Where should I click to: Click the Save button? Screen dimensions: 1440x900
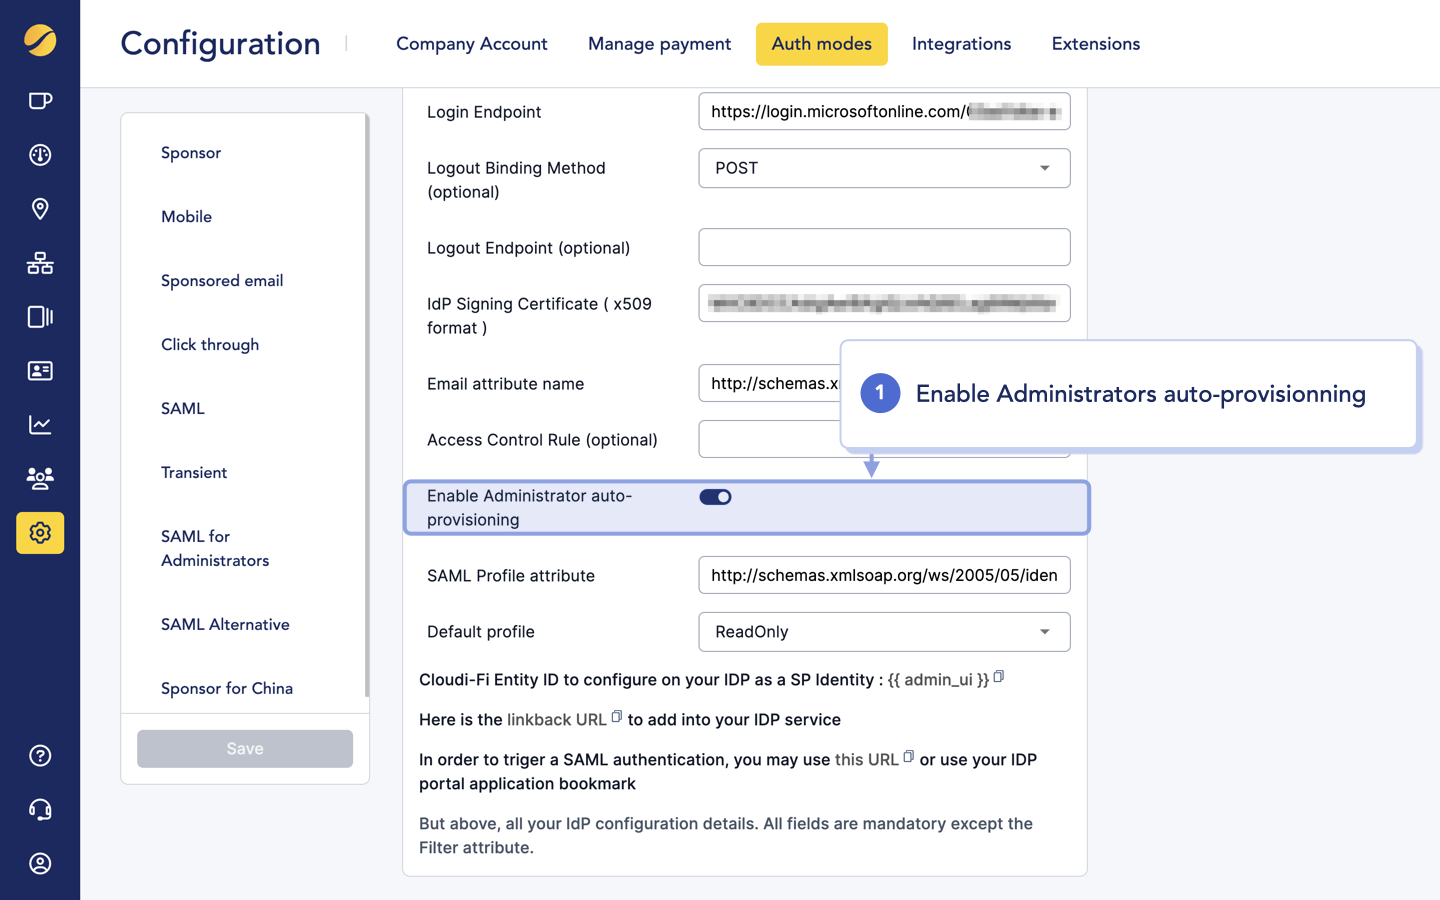click(x=244, y=748)
